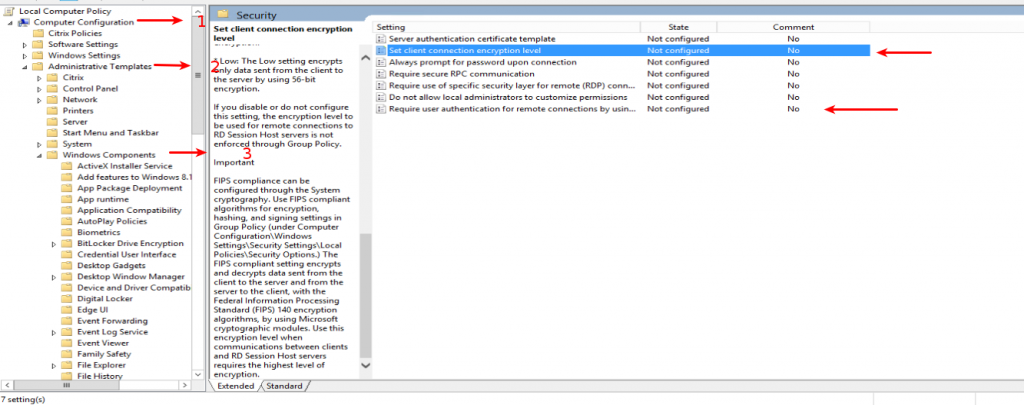Click the ActiveX Installer Service folder icon
The height and width of the screenshot is (405, 1024).
67,166
